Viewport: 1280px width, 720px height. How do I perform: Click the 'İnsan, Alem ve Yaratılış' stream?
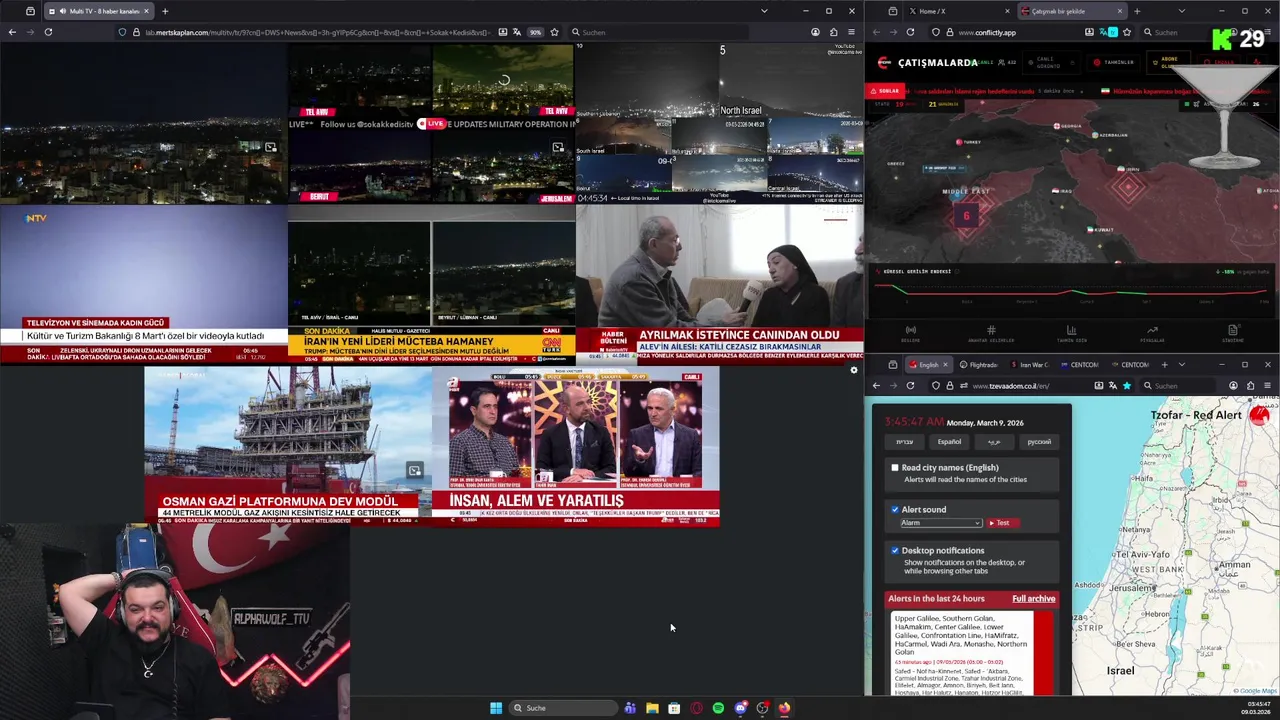[x=575, y=445]
